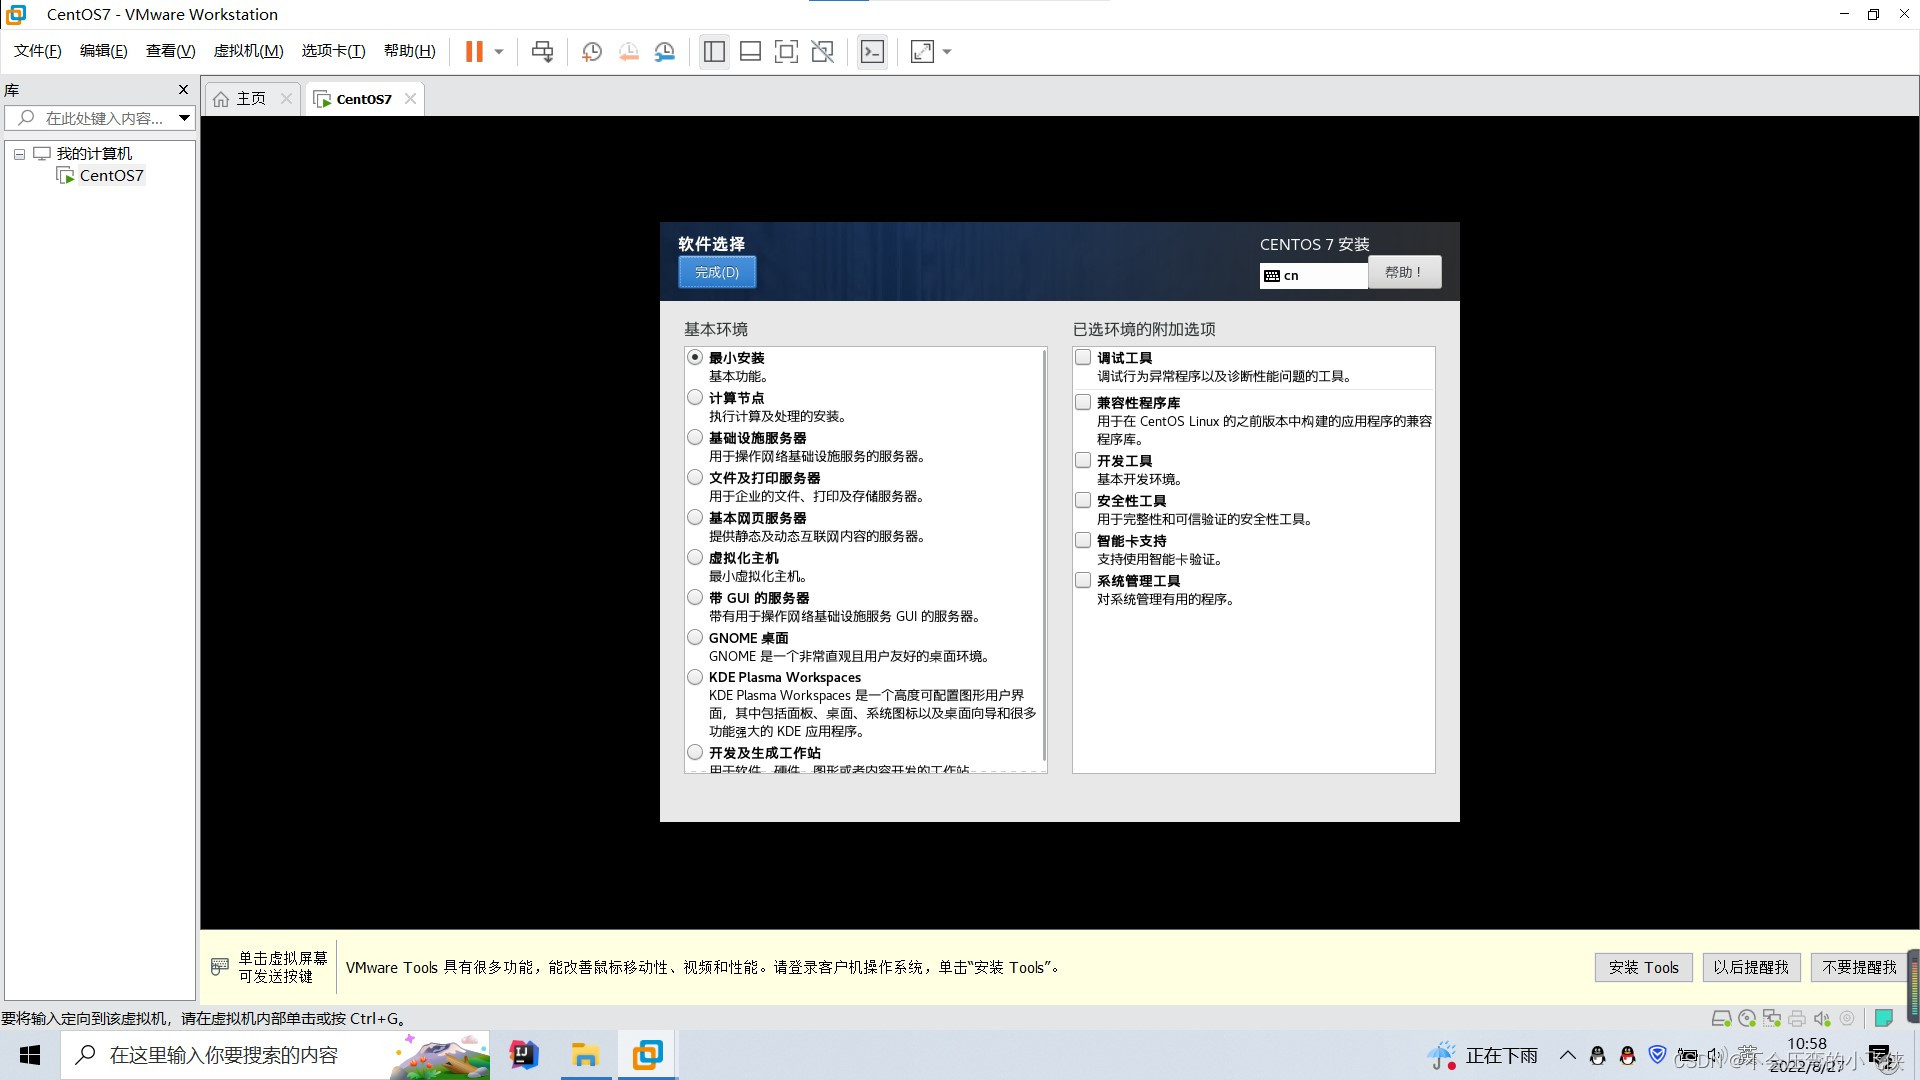The image size is (1920, 1080).
Task: Click the CD/DVD drive status icon
Action: point(1747,1019)
